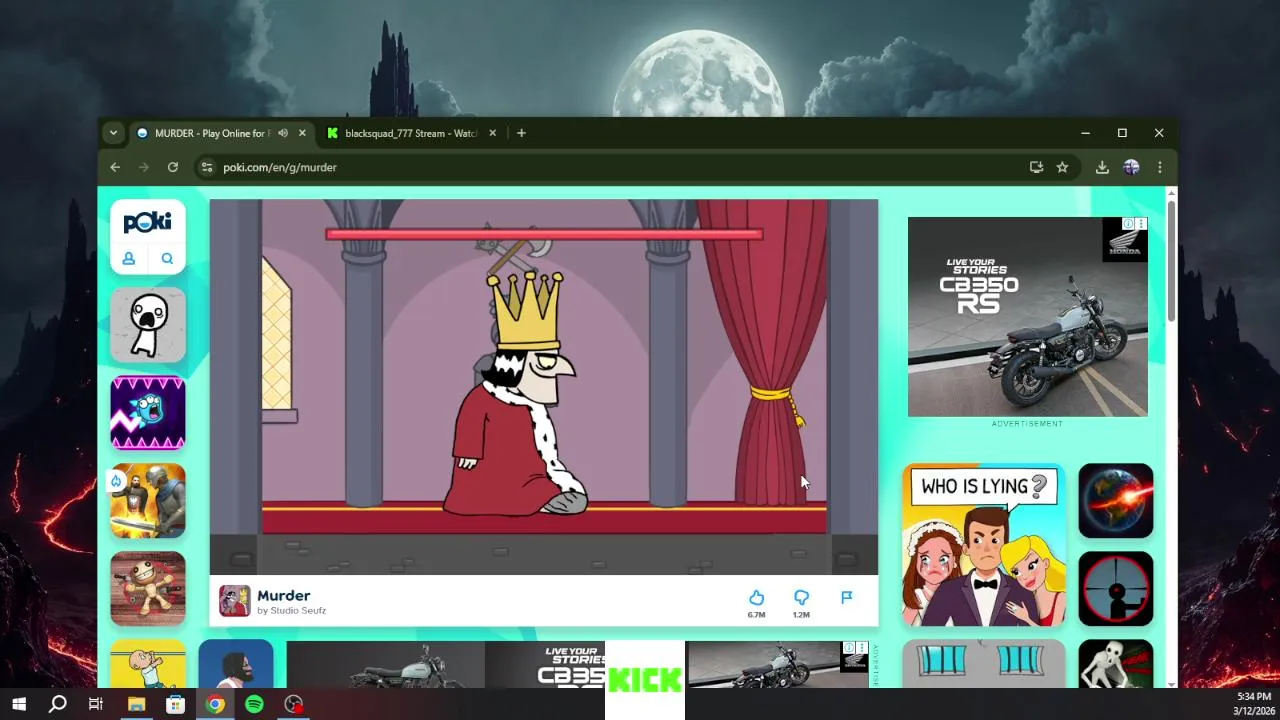
Task: Open File Explorer from the taskbar
Action: point(136,704)
